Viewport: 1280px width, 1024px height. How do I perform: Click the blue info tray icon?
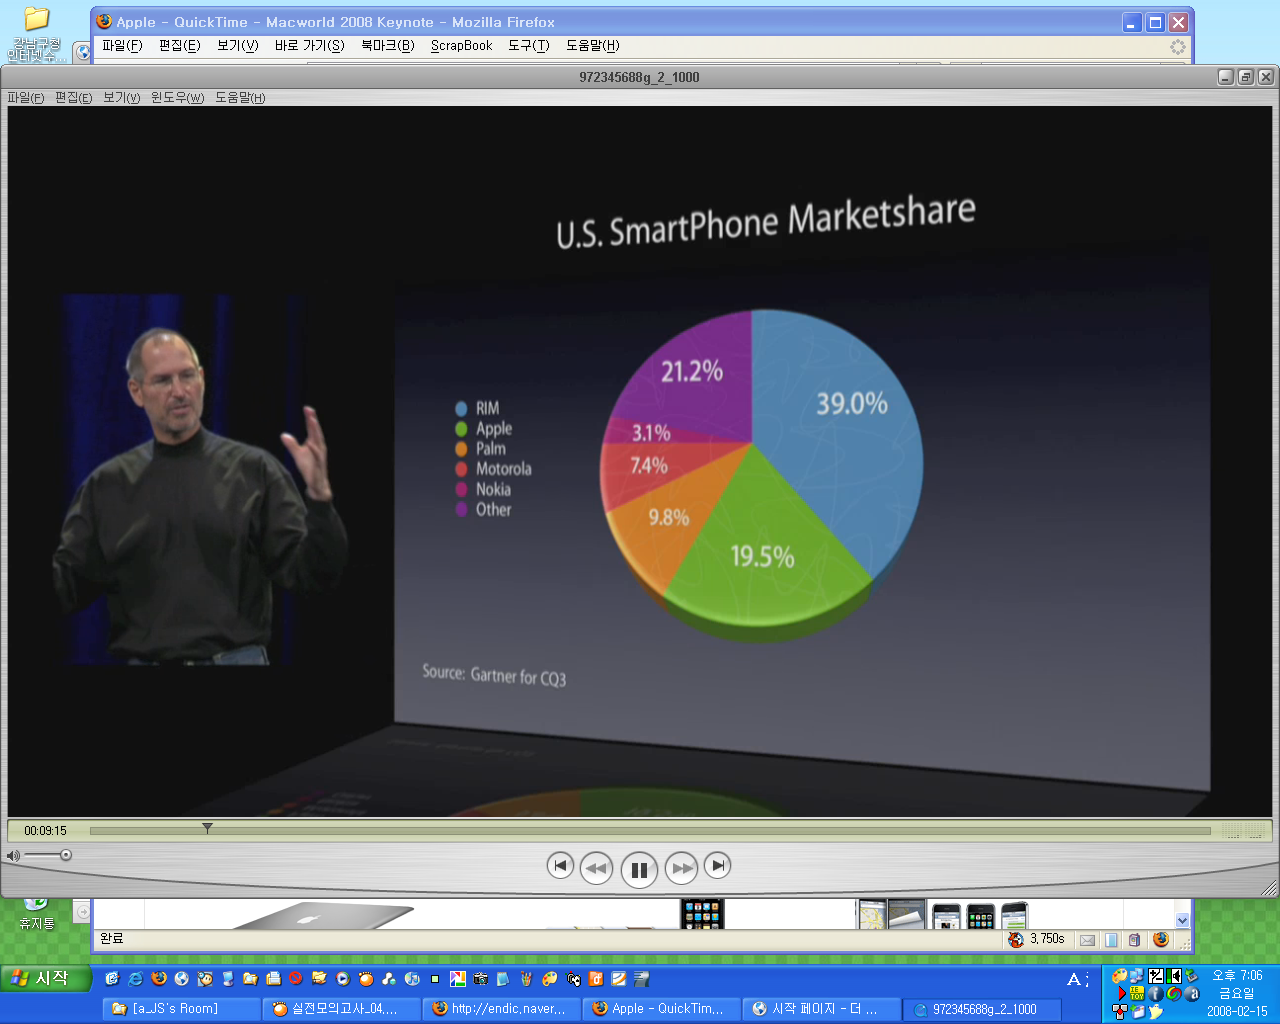[x=1156, y=994]
